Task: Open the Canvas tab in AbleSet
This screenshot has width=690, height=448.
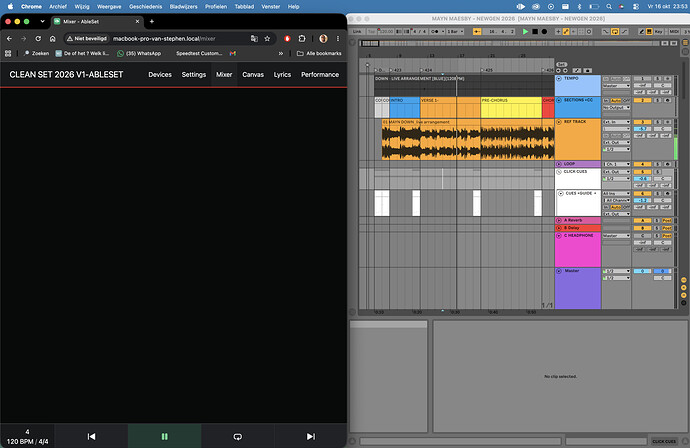Action: [253, 74]
